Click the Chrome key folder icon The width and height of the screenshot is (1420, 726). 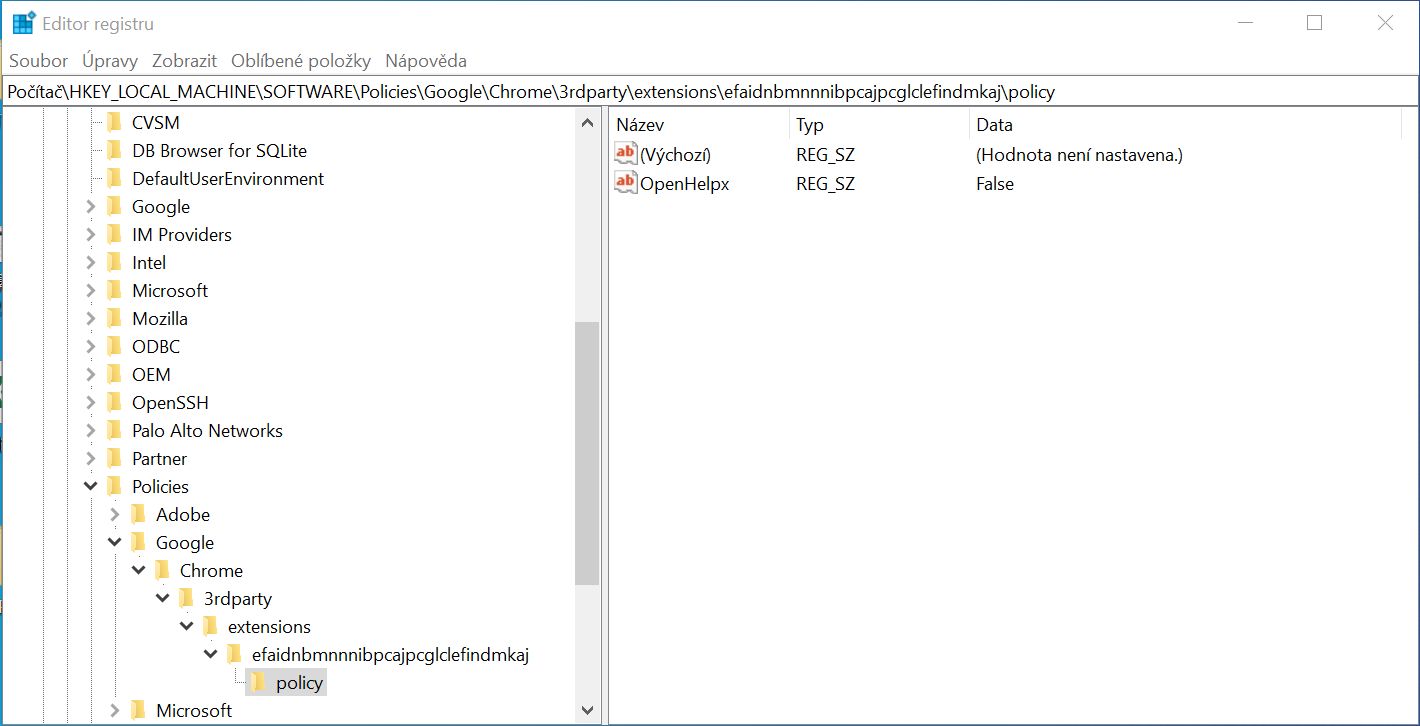click(x=162, y=570)
